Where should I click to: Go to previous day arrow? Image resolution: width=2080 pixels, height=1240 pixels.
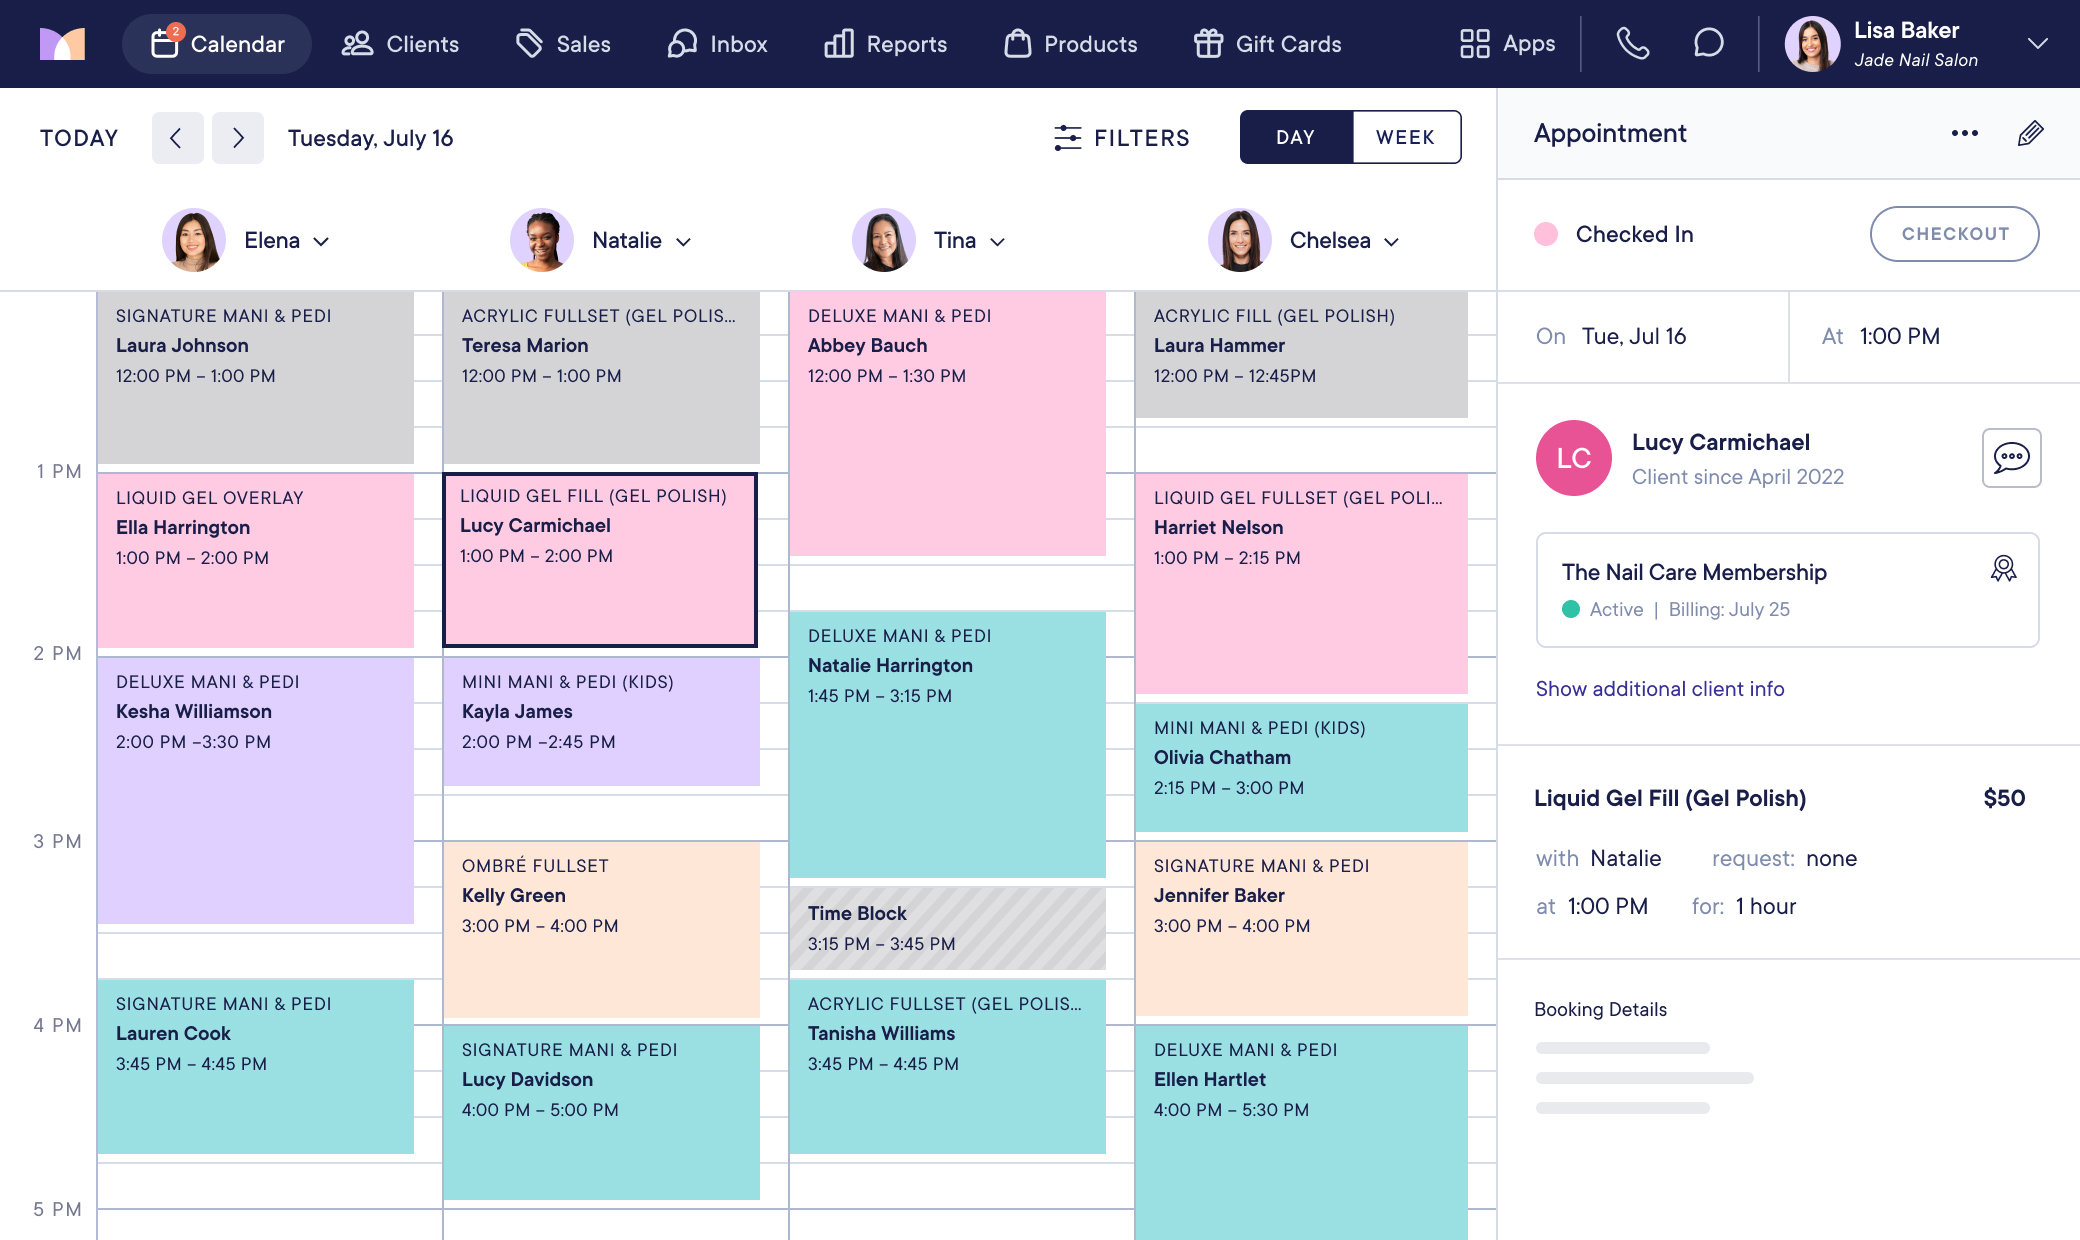(177, 138)
